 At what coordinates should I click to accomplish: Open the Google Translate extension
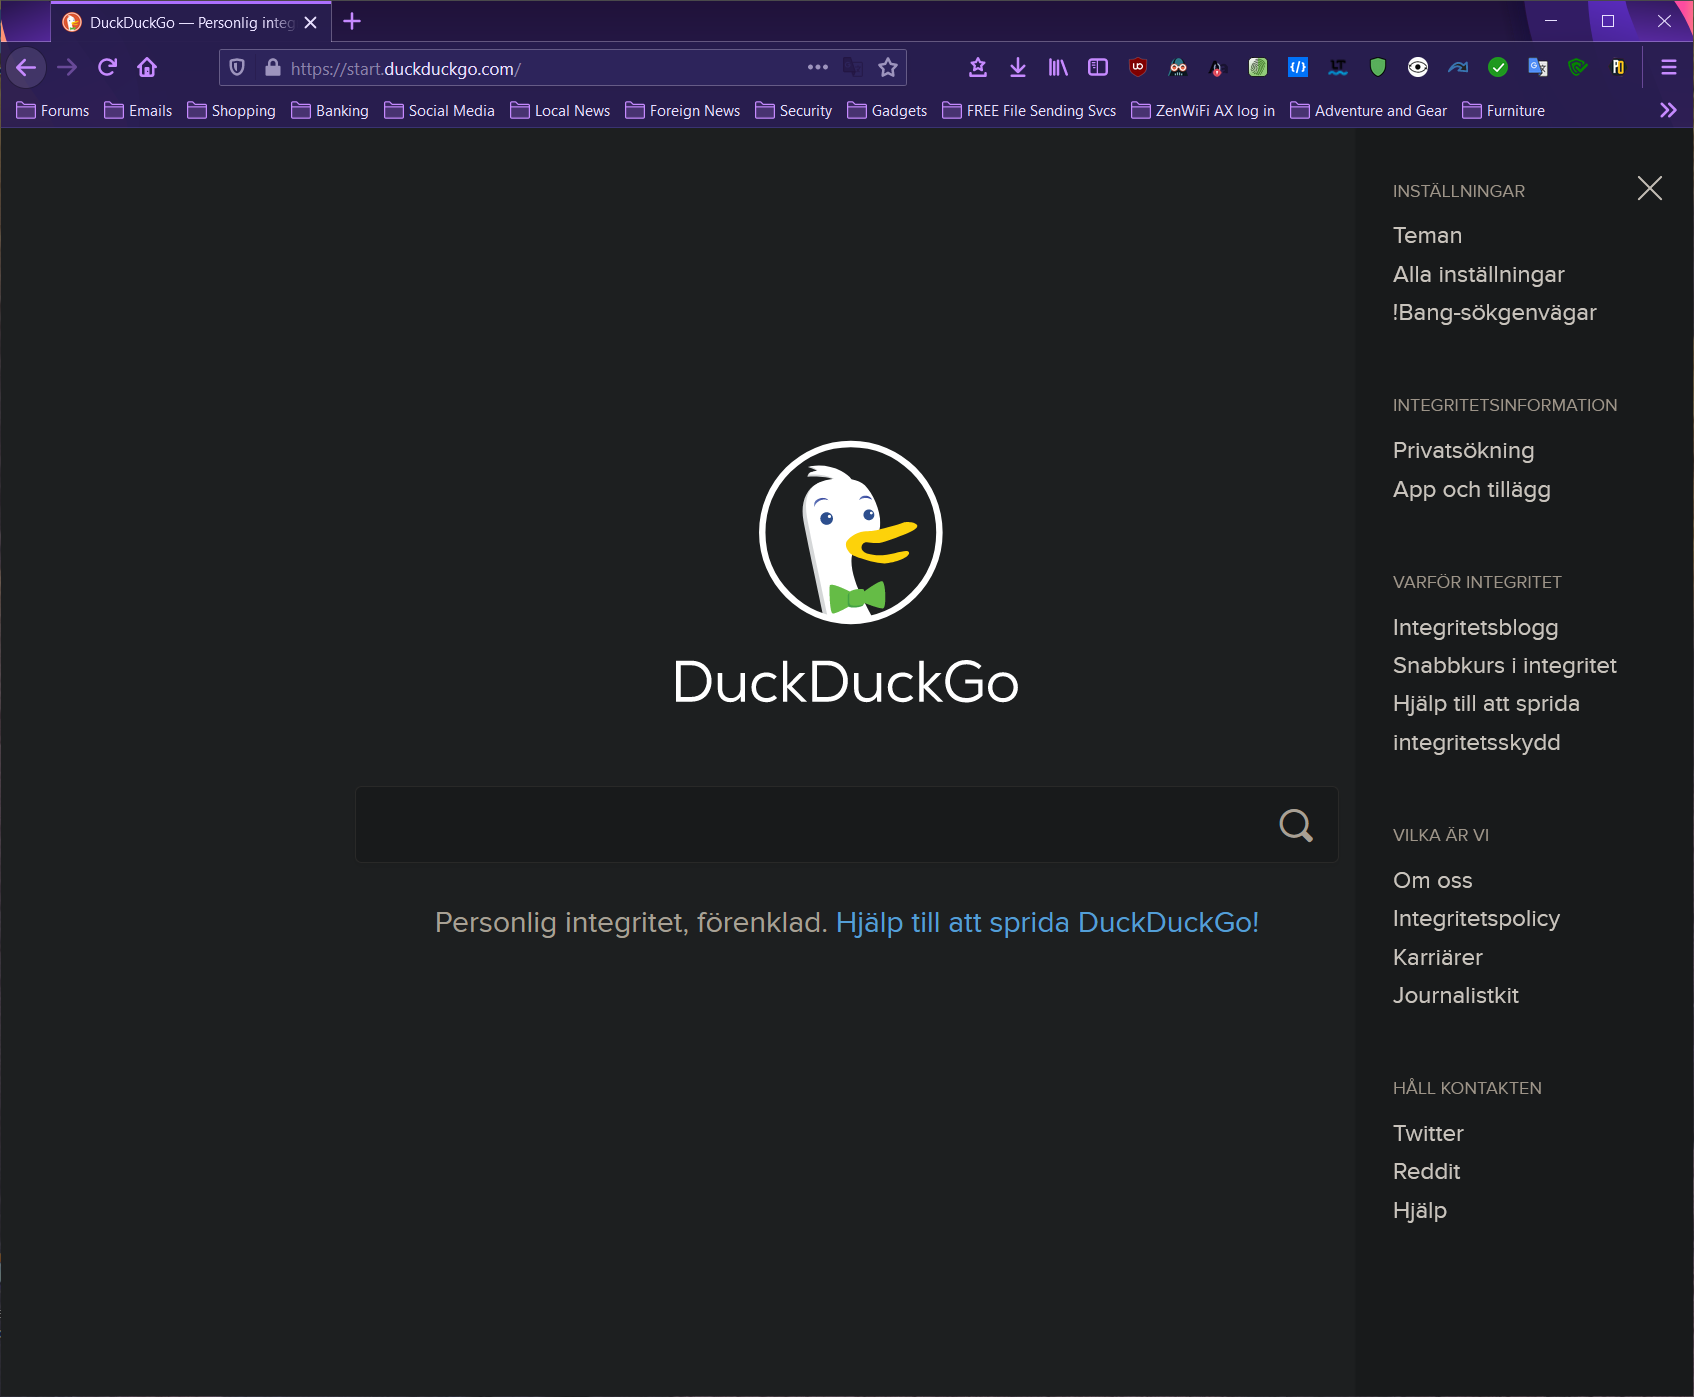[1538, 68]
